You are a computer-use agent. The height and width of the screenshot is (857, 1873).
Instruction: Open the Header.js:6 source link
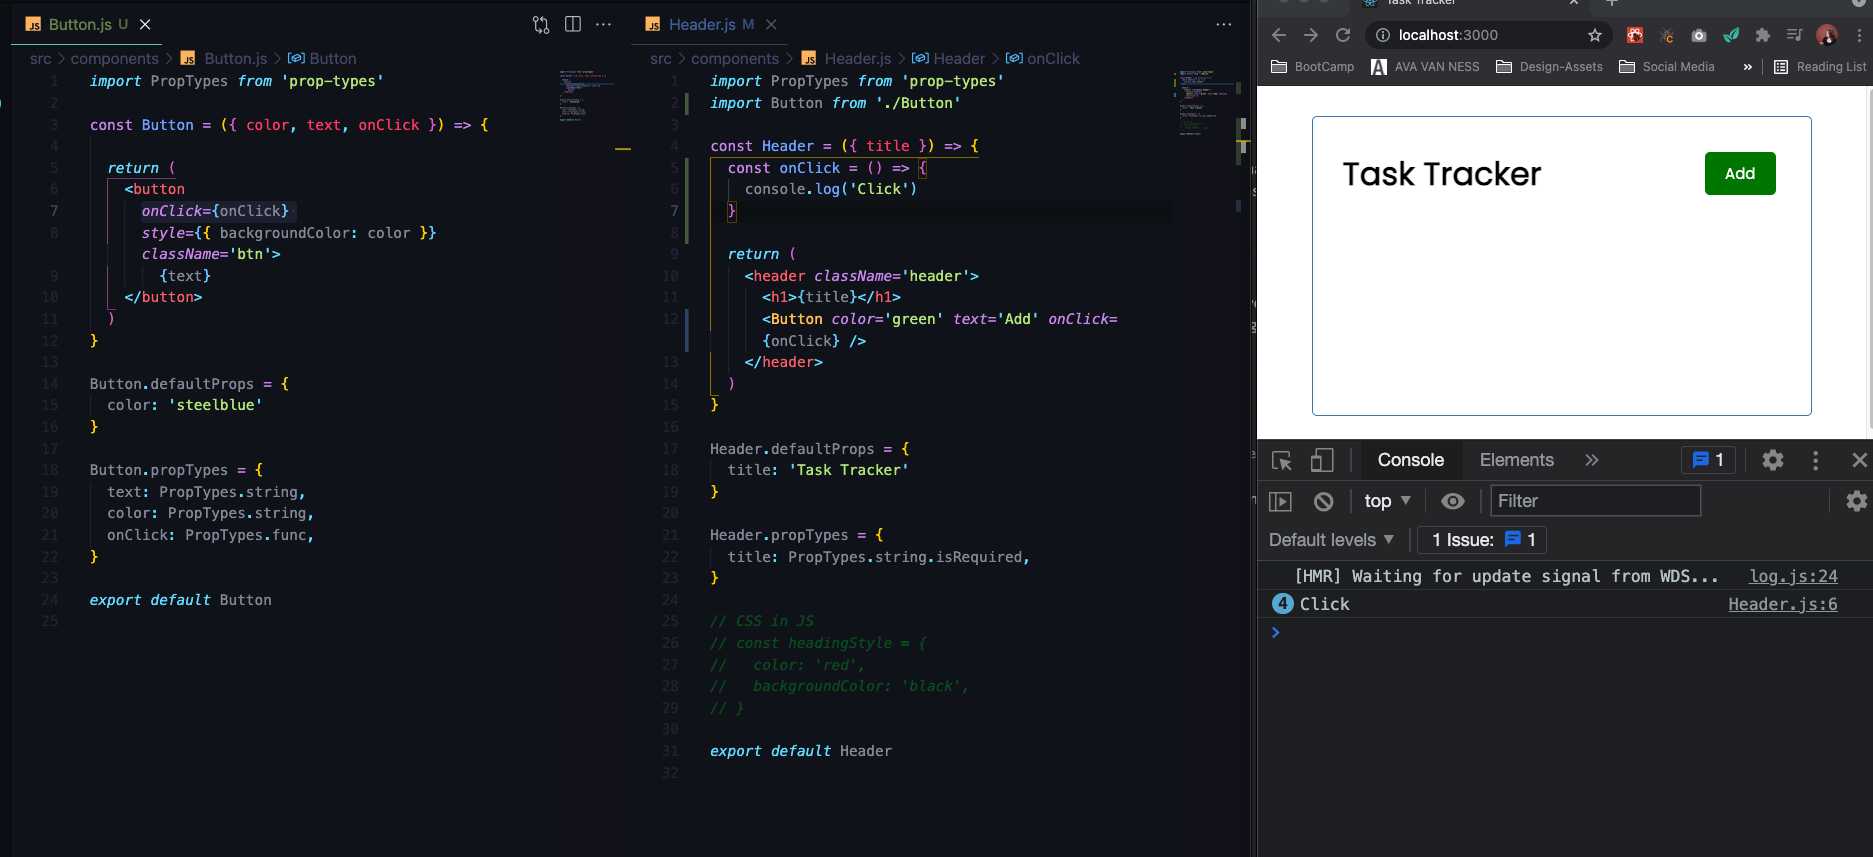coord(1783,604)
